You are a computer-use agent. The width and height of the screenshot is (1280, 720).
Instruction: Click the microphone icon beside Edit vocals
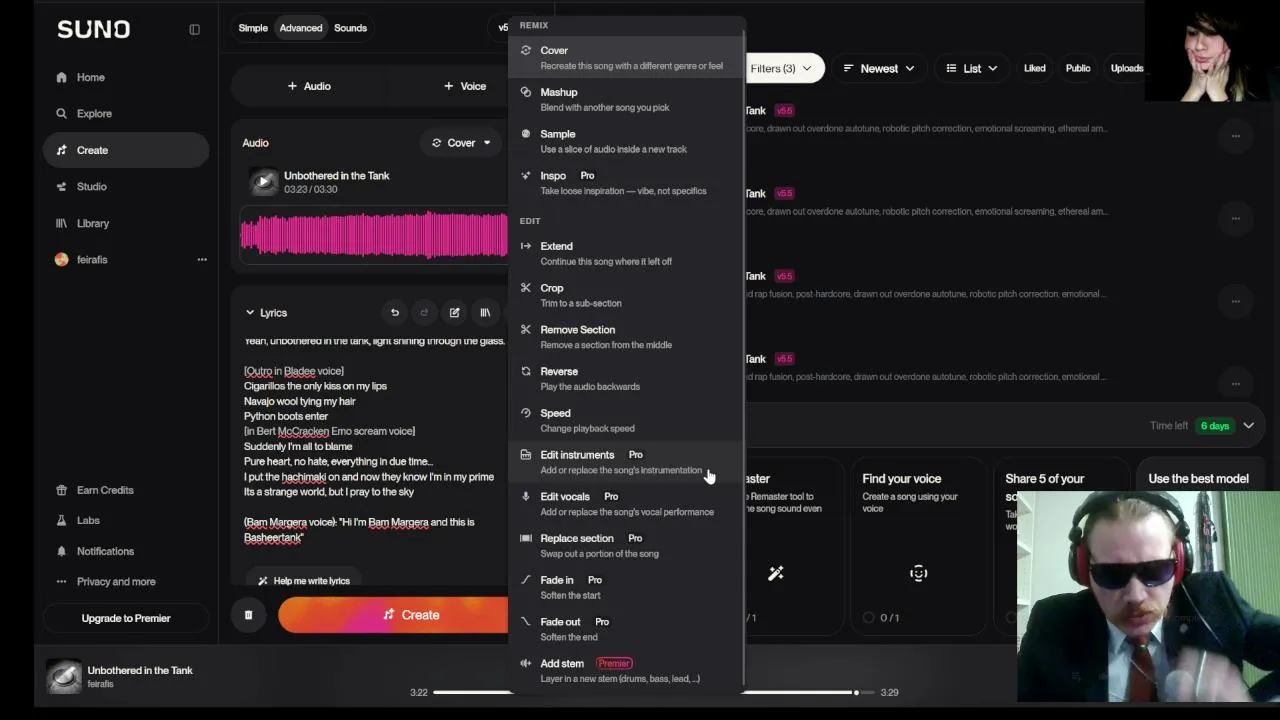point(526,496)
